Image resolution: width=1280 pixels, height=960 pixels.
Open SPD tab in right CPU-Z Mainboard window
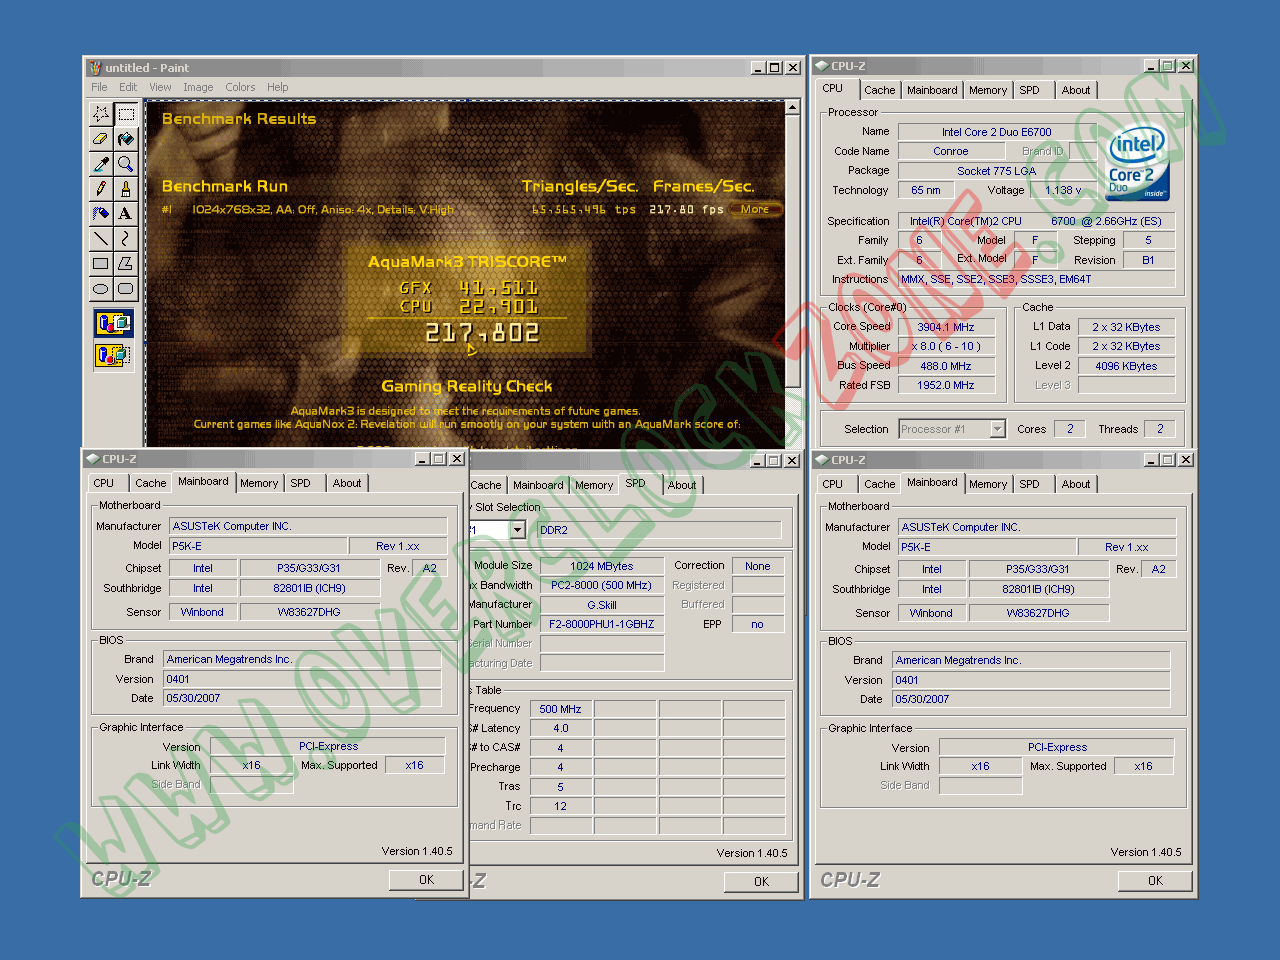click(x=1029, y=484)
